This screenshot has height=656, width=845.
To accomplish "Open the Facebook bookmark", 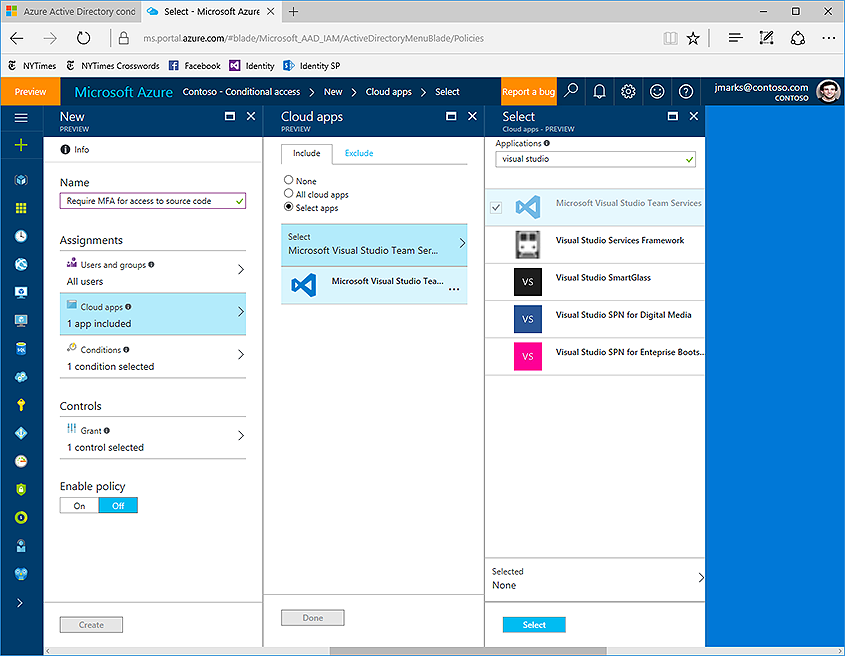I will pos(195,66).
